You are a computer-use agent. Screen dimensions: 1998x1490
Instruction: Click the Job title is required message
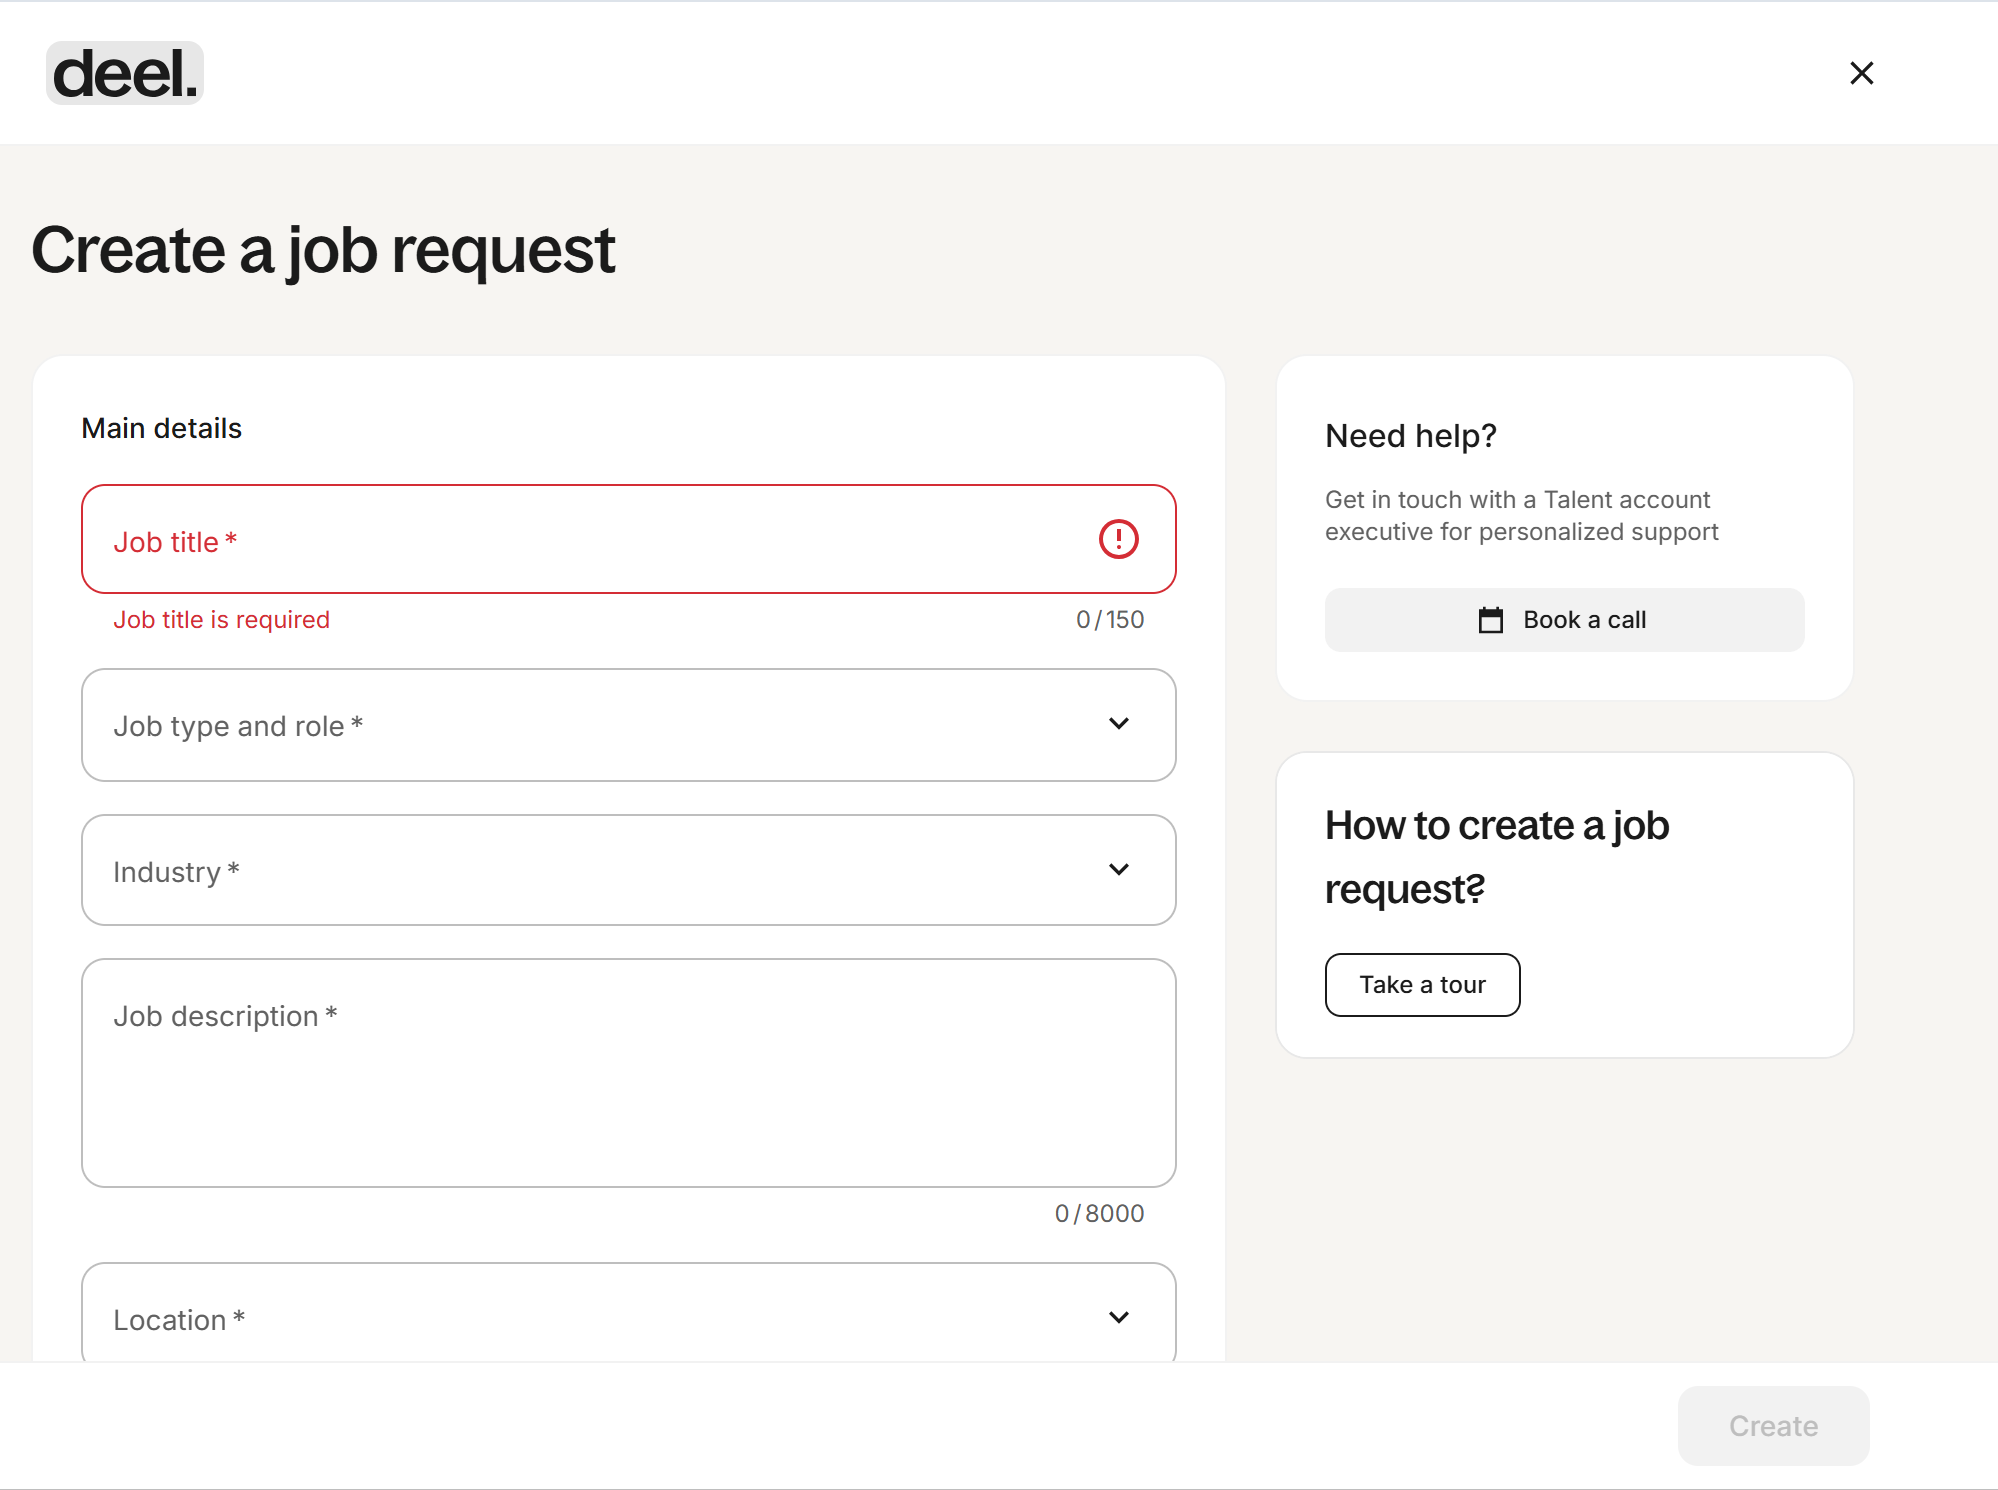(221, 620)
